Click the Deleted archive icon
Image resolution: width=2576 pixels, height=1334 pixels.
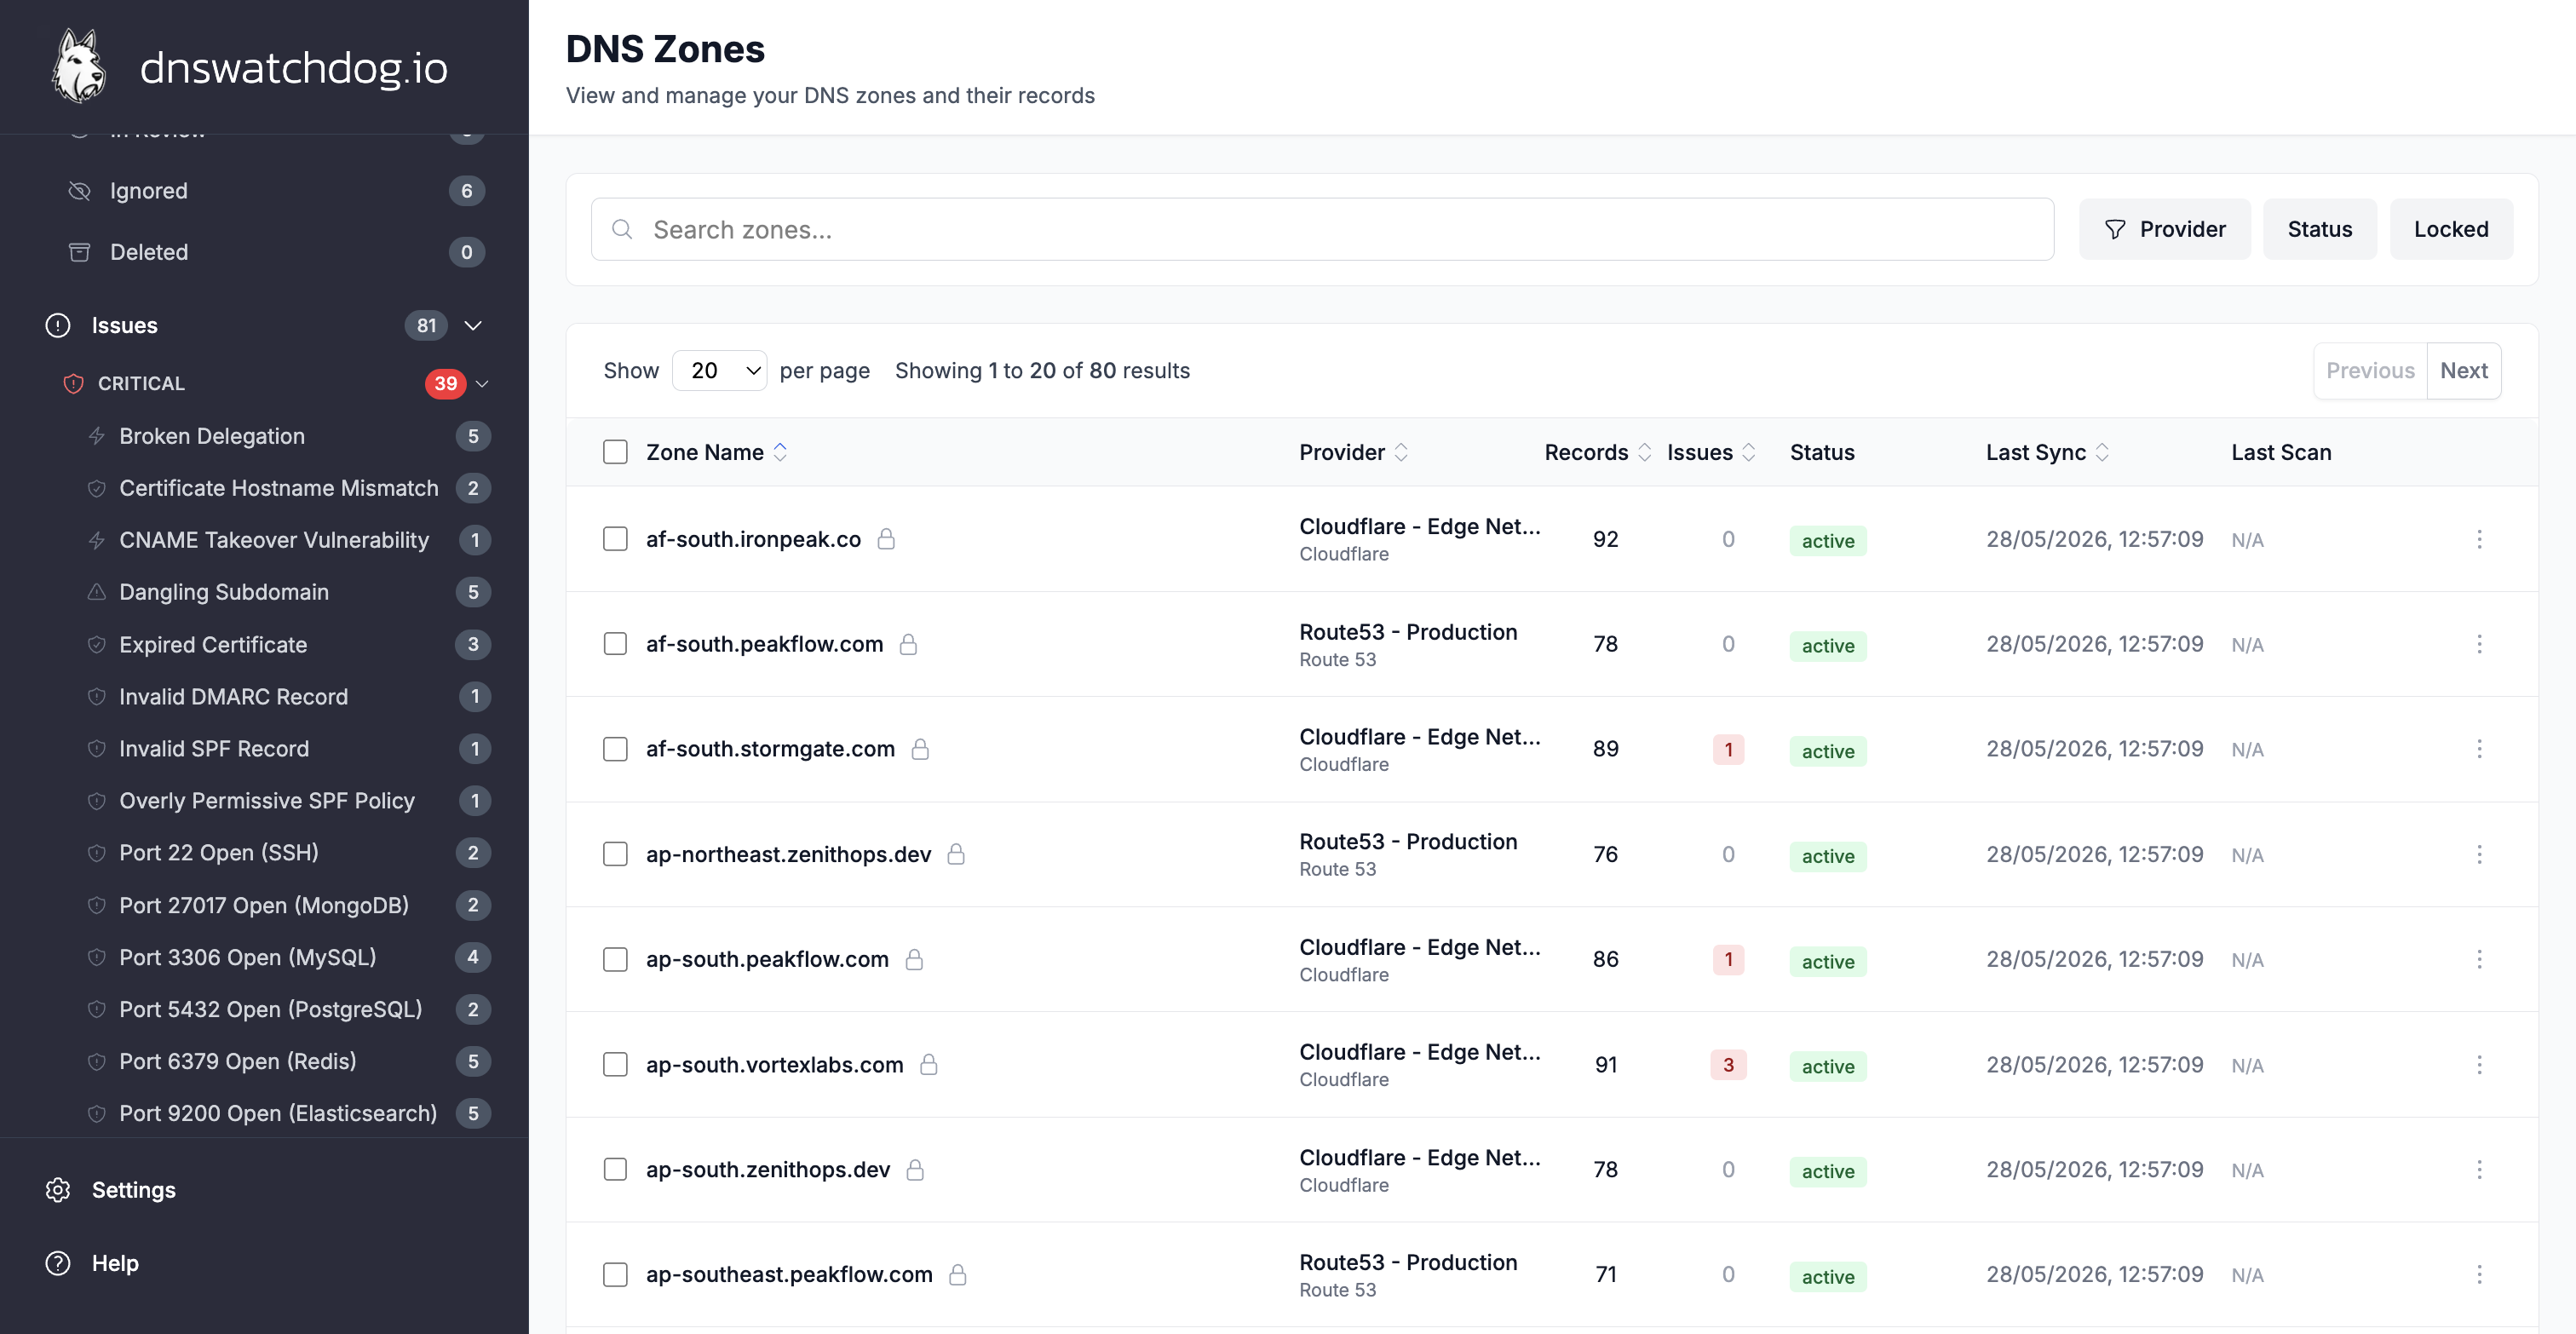79,252
